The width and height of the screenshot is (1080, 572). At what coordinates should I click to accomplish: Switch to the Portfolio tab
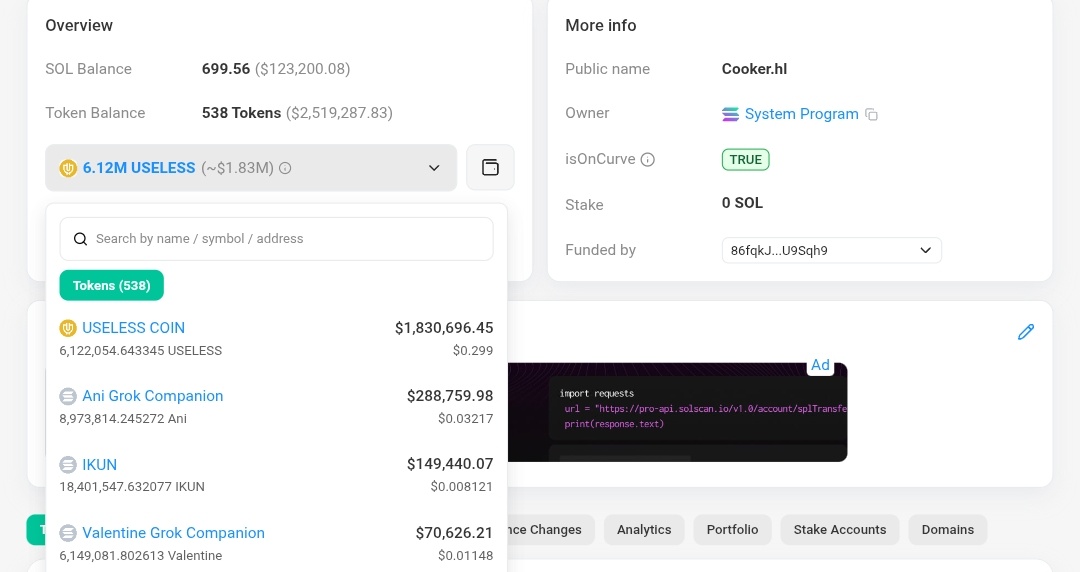click(x=732, y=529)
